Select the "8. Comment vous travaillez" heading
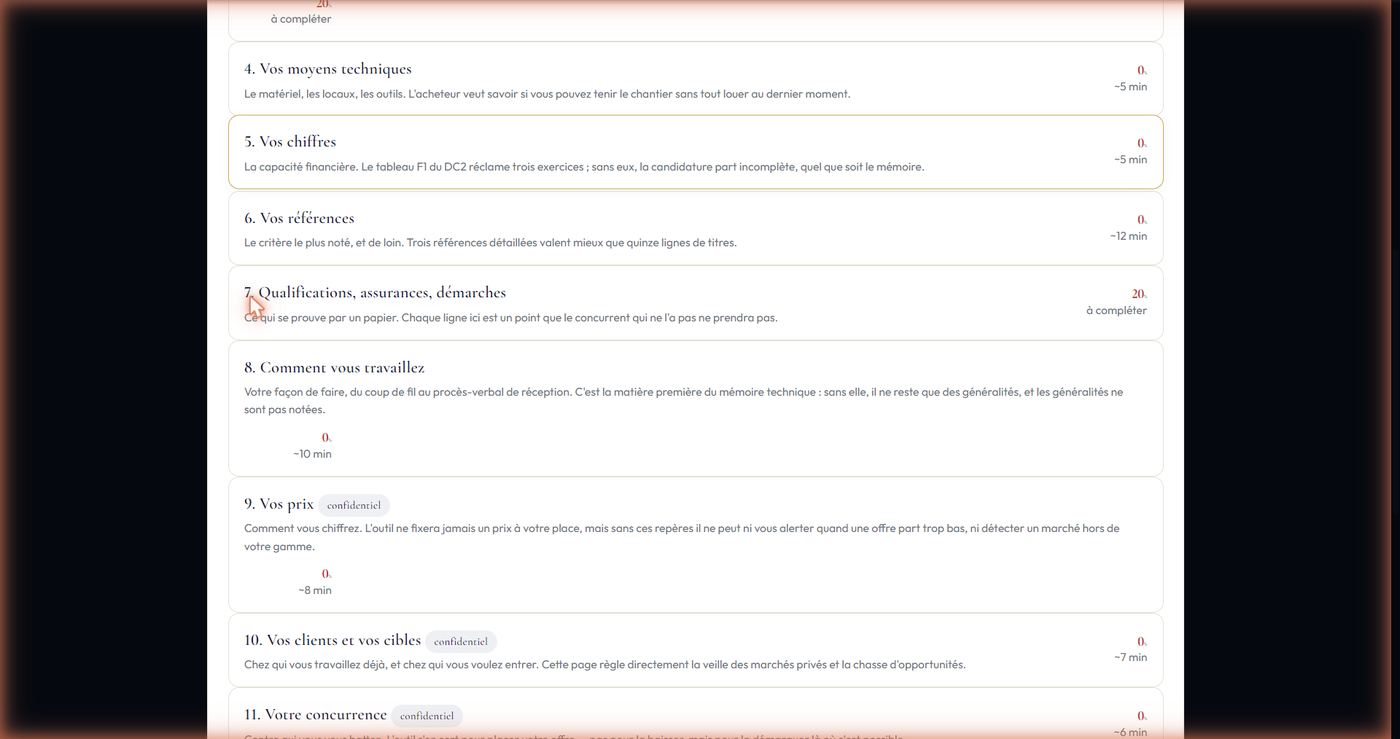 334,368
